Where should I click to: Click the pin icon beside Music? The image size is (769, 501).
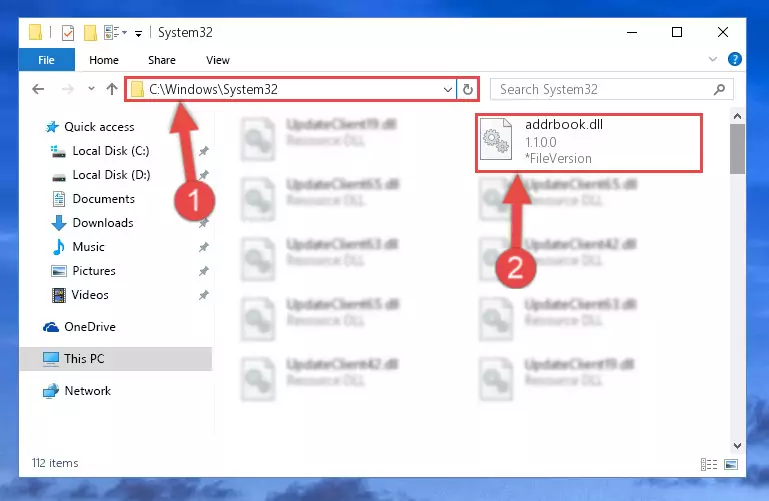204,247
